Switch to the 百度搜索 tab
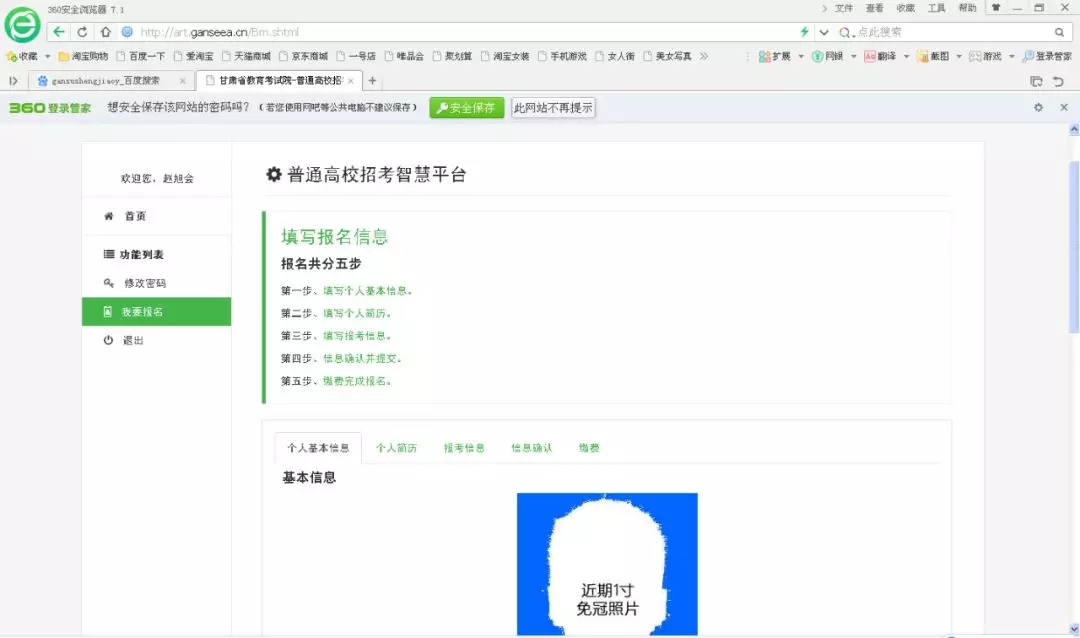 105,81
